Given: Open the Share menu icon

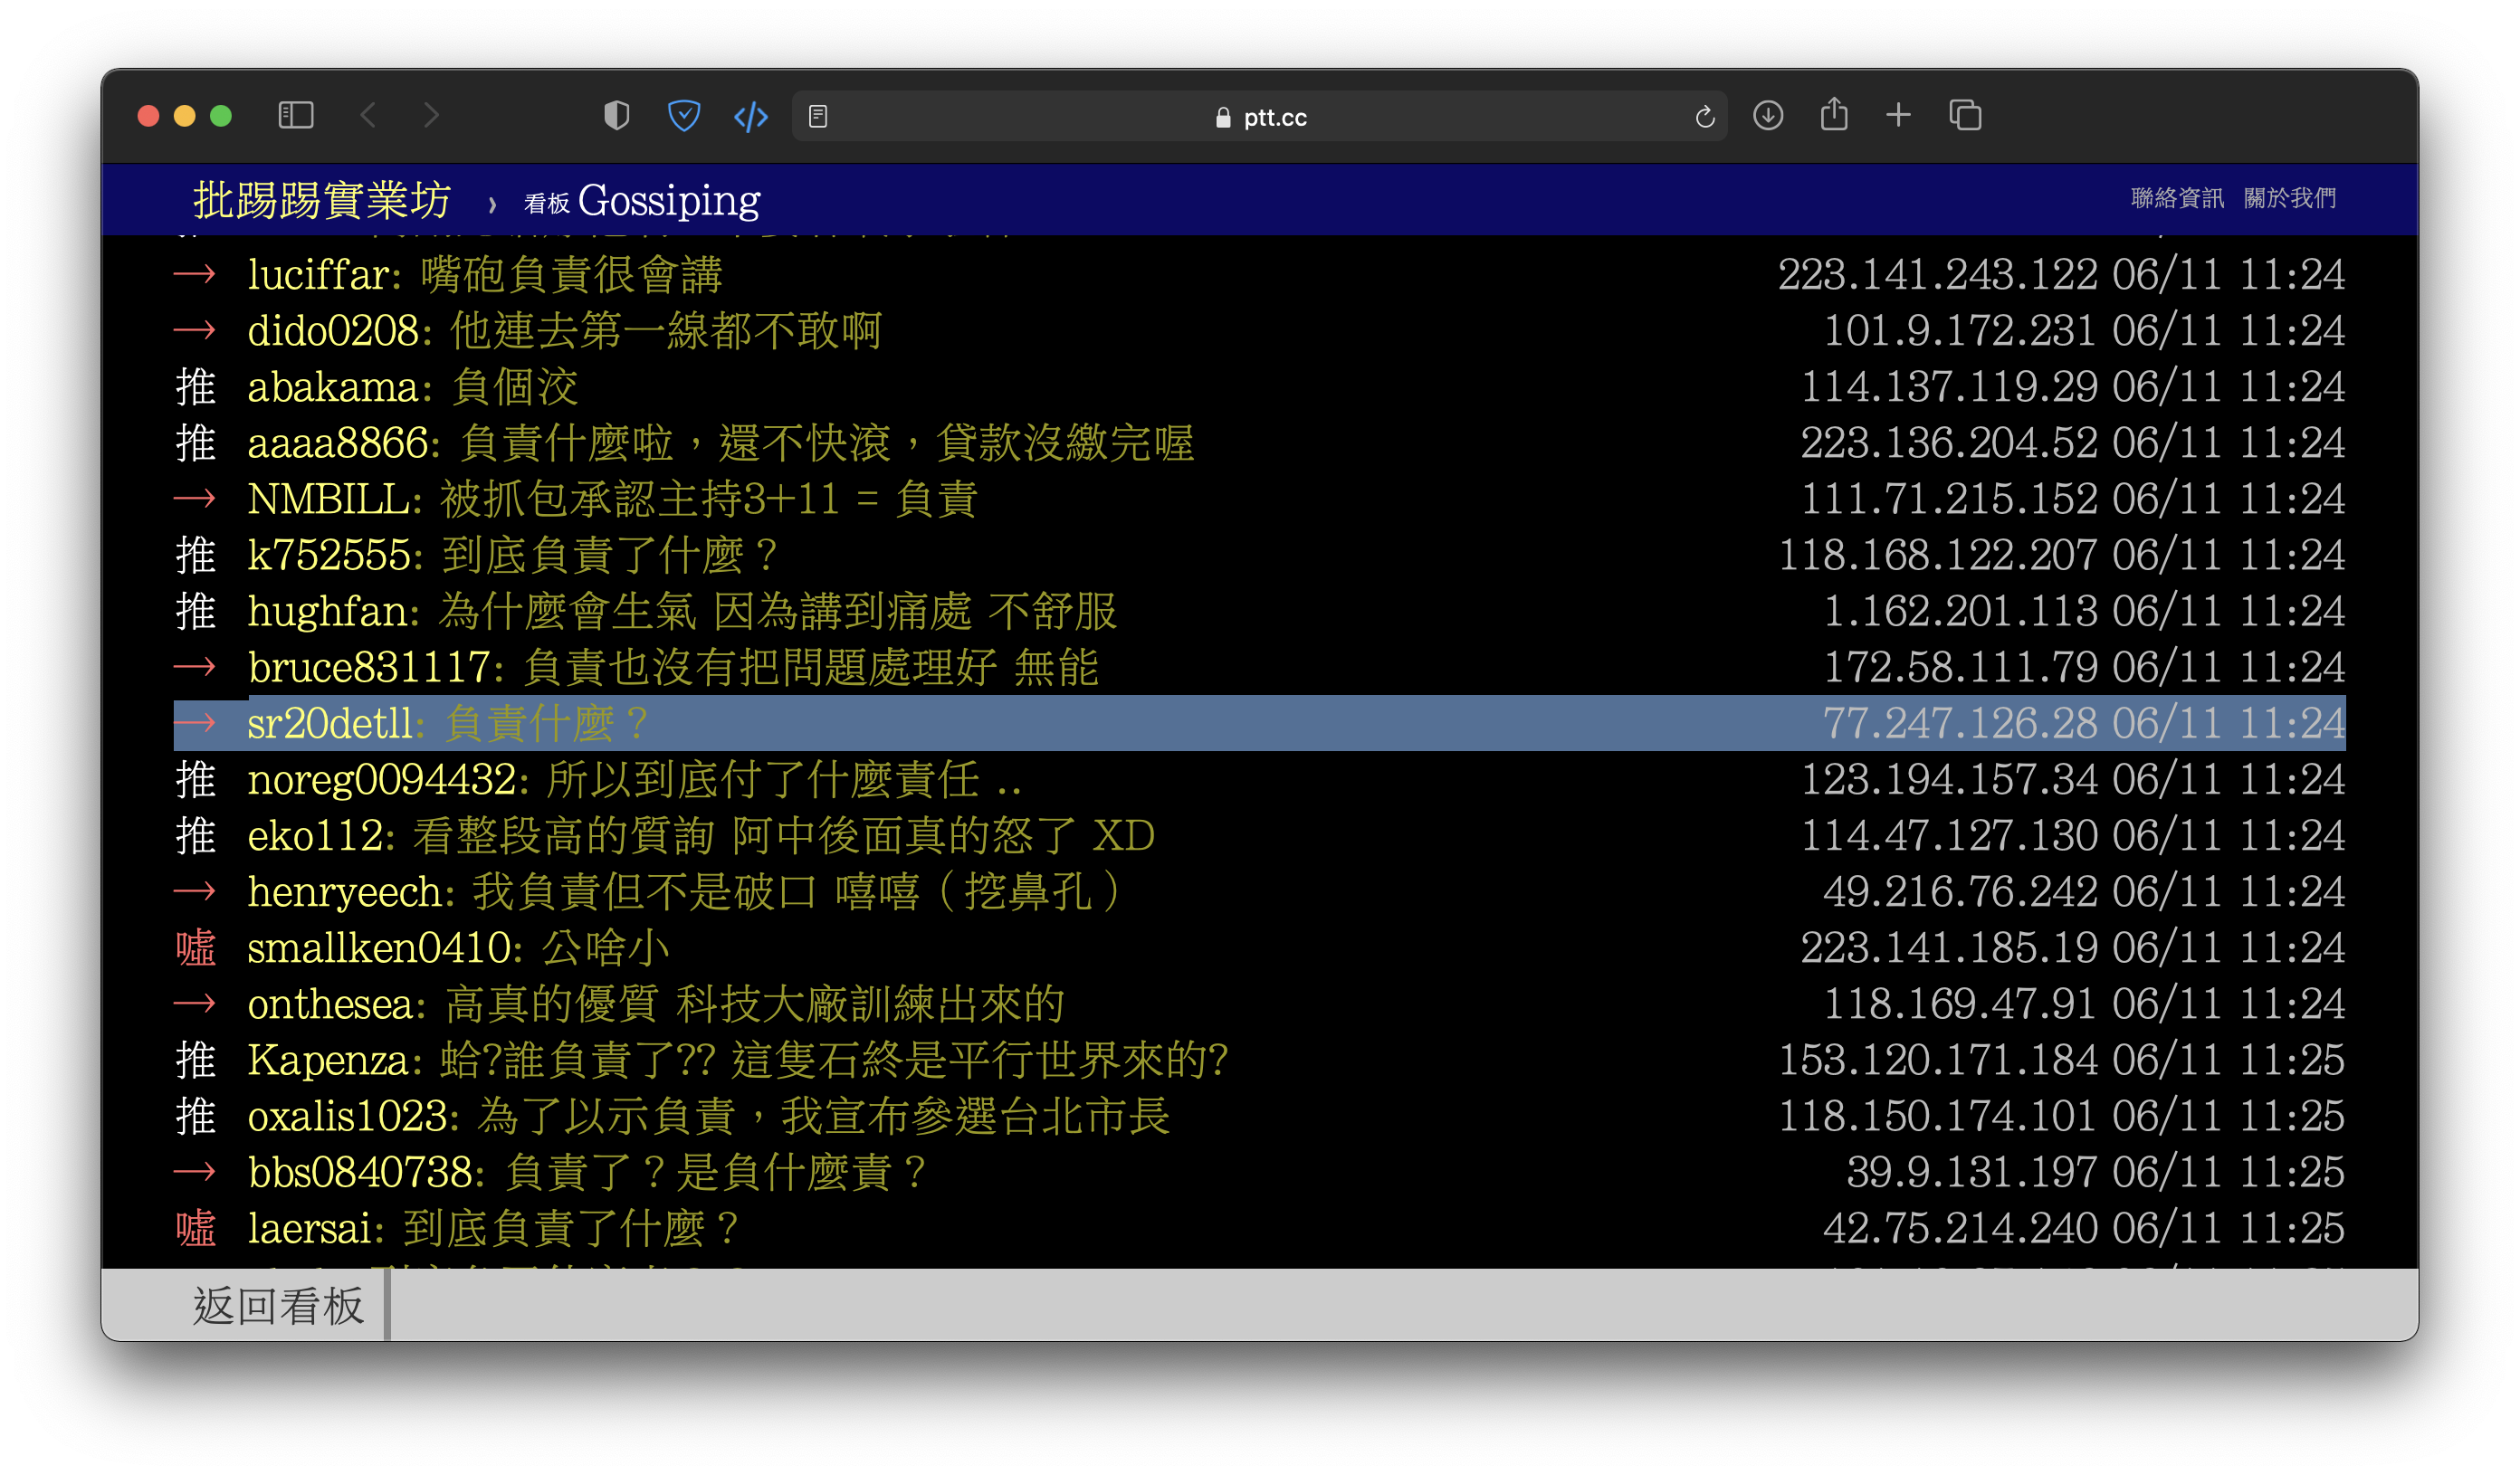Looking at the screenshot, I should click(1834, 115).
